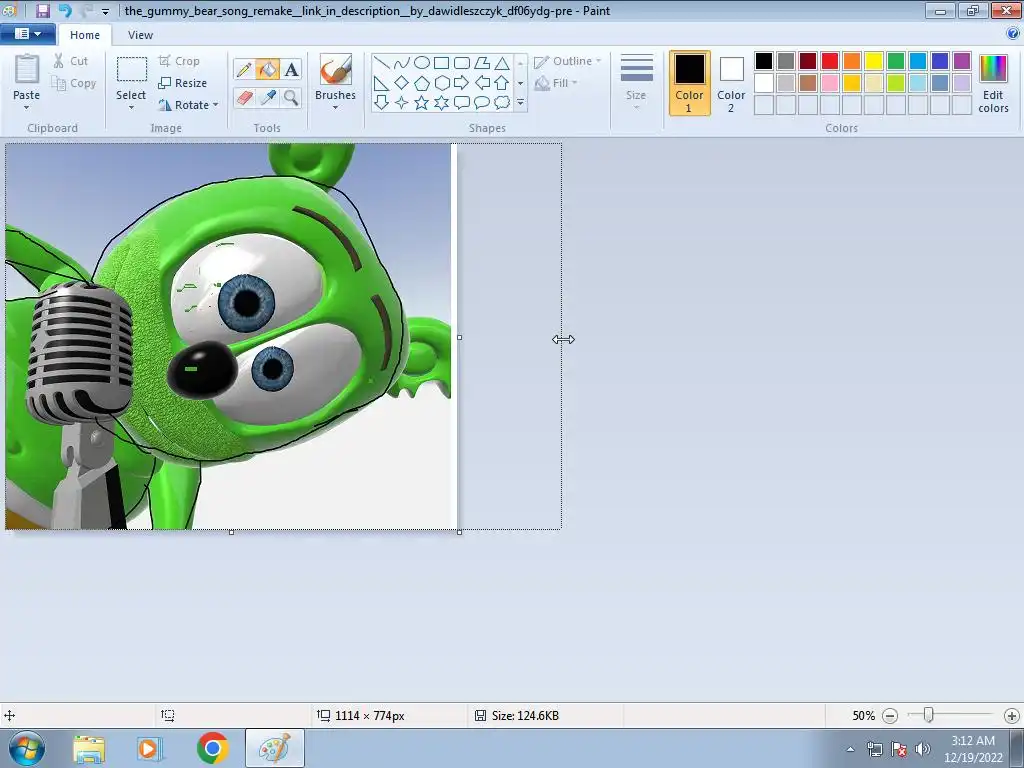Viewport: 1024px width, 768px height.
Task: Choose the Hexagon shape
Action: tap(441, 83)
